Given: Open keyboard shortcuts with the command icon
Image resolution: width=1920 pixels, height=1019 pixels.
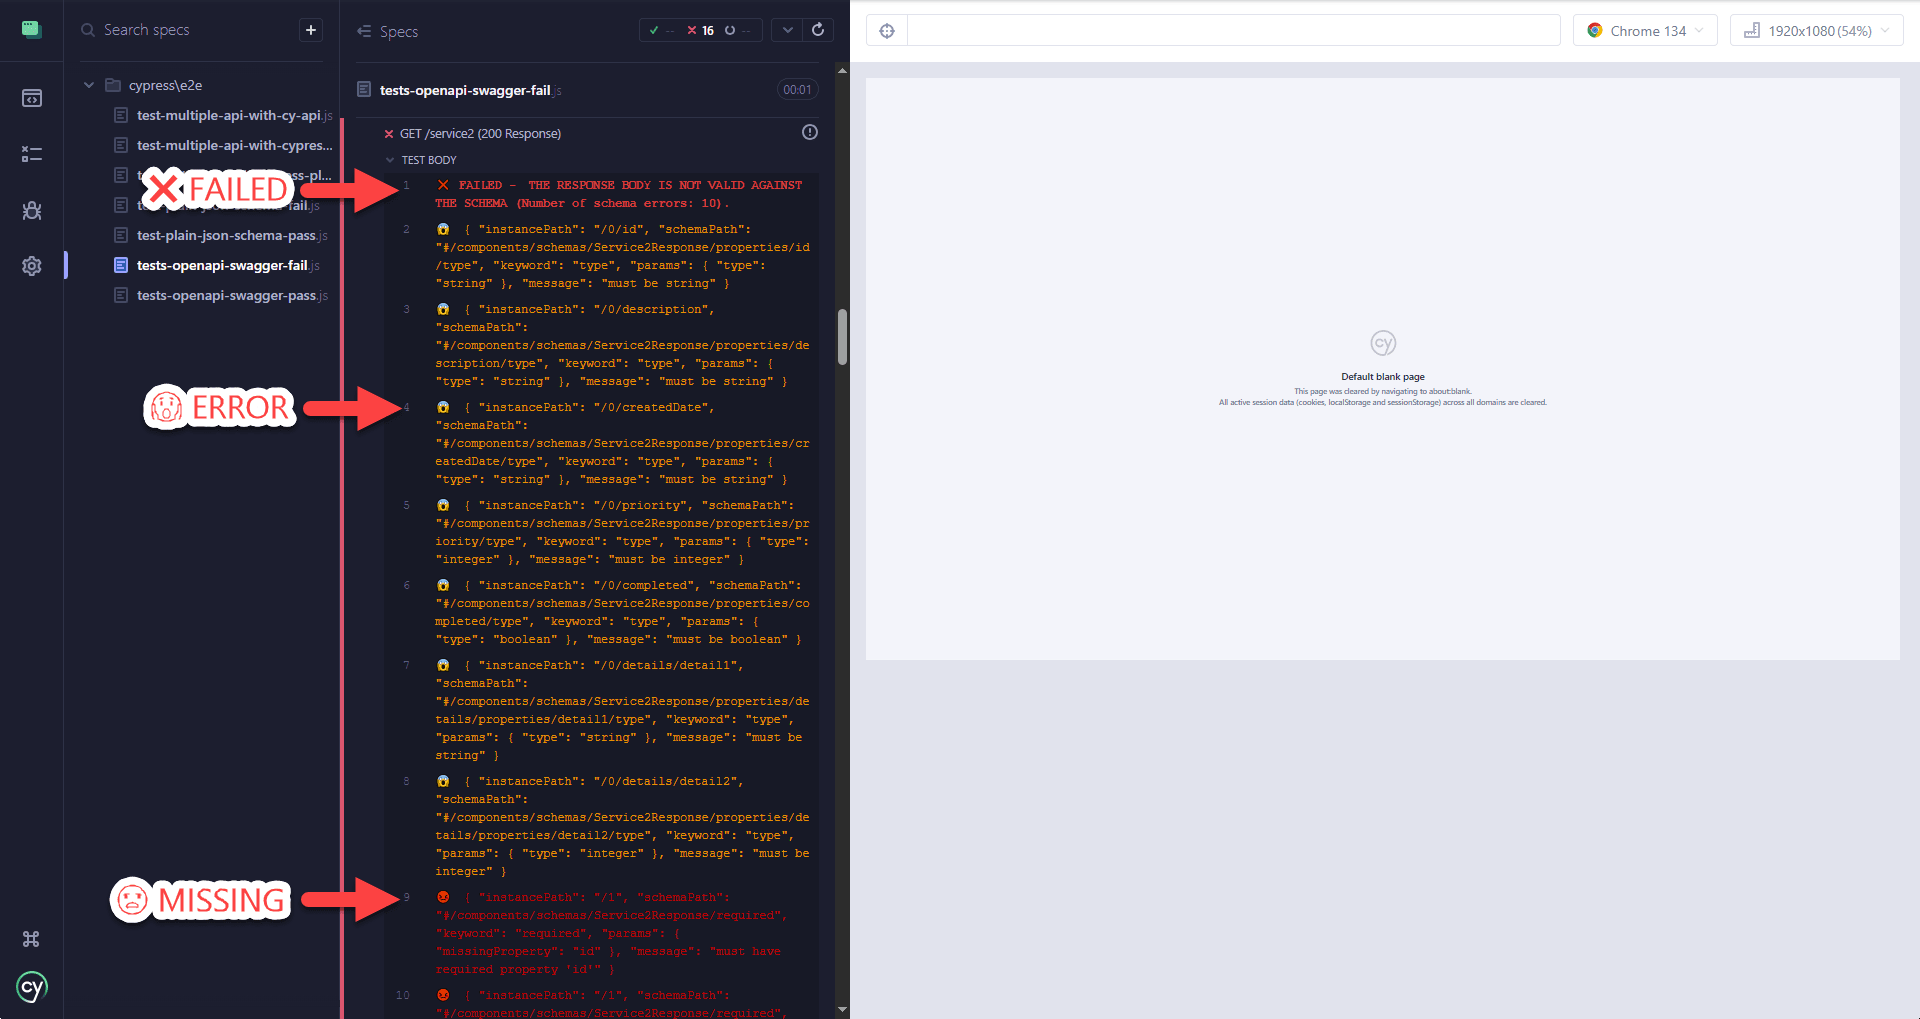Looking at the screenshot, I should coord(31,939).
